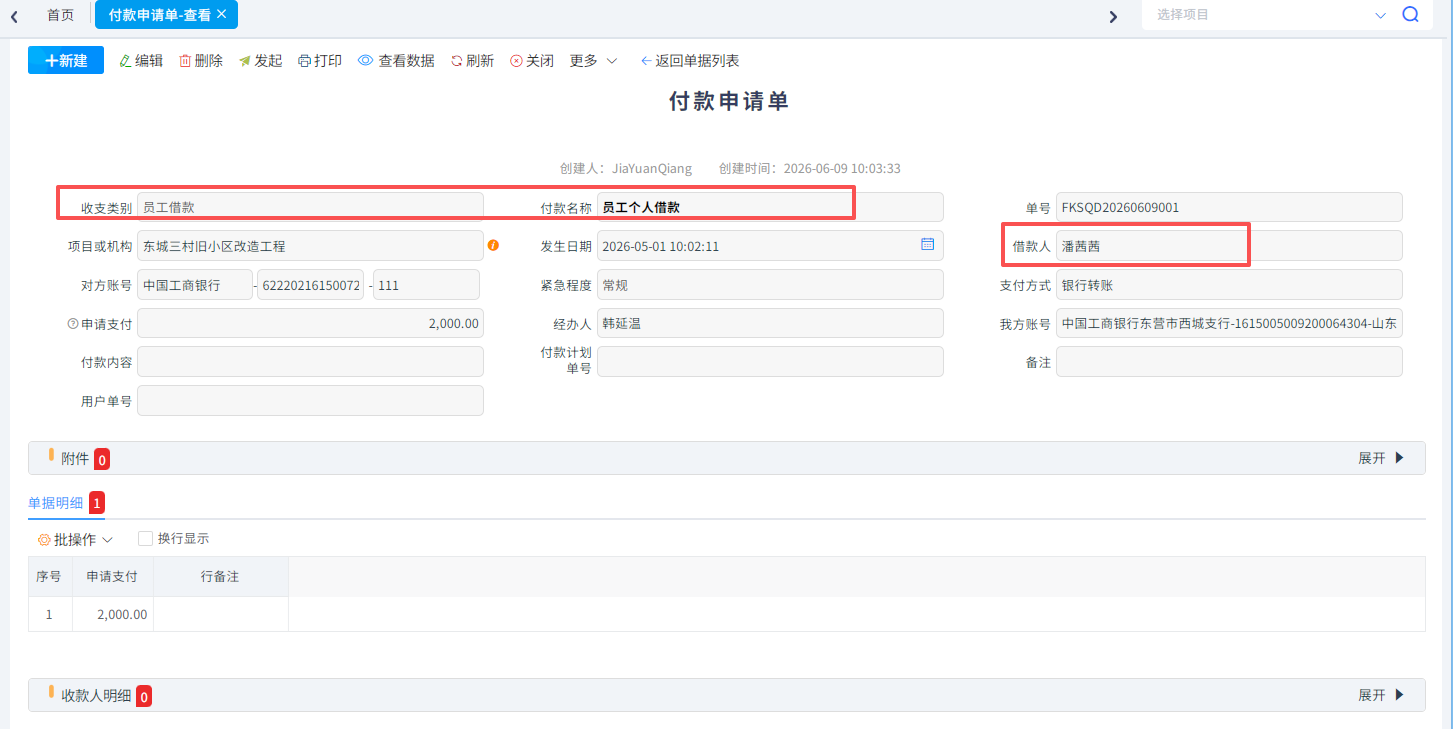Click the 用户单号 input field
This screenshot has width=1453, height=729.
tap(310, 401)
